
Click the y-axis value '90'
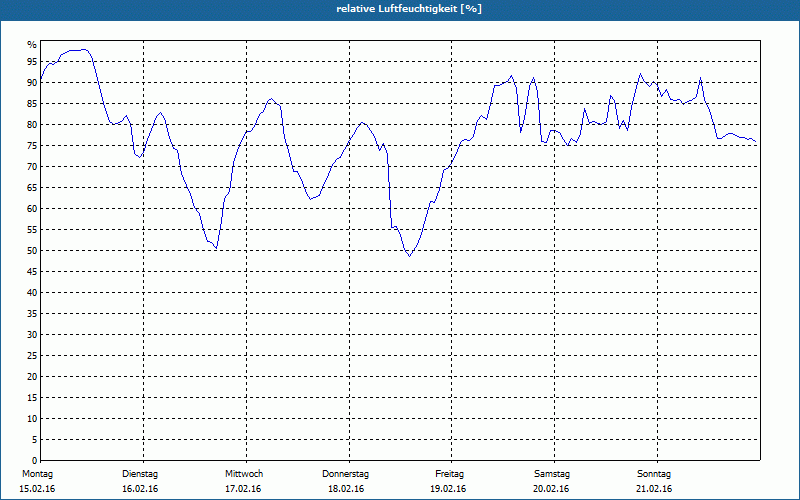pyautogui.click(x=32, y=83)
